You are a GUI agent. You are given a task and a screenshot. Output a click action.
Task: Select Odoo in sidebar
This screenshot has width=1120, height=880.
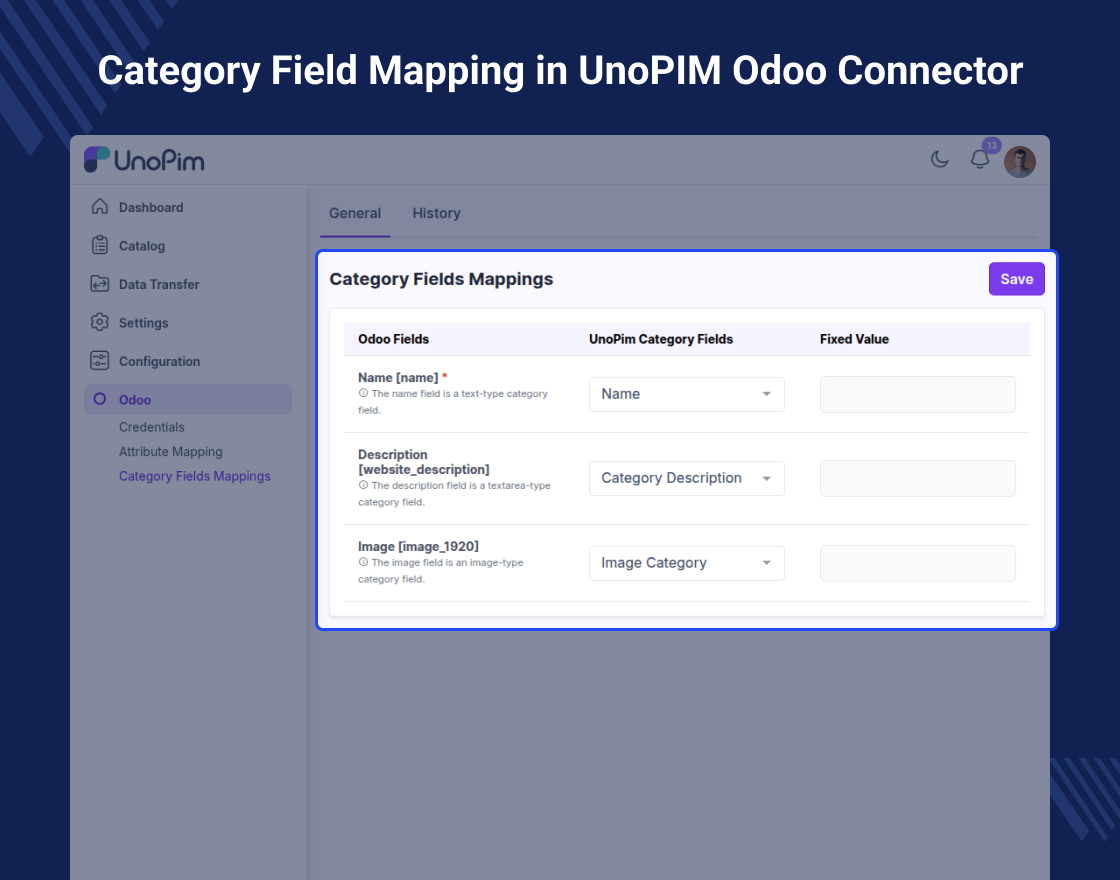188,399
